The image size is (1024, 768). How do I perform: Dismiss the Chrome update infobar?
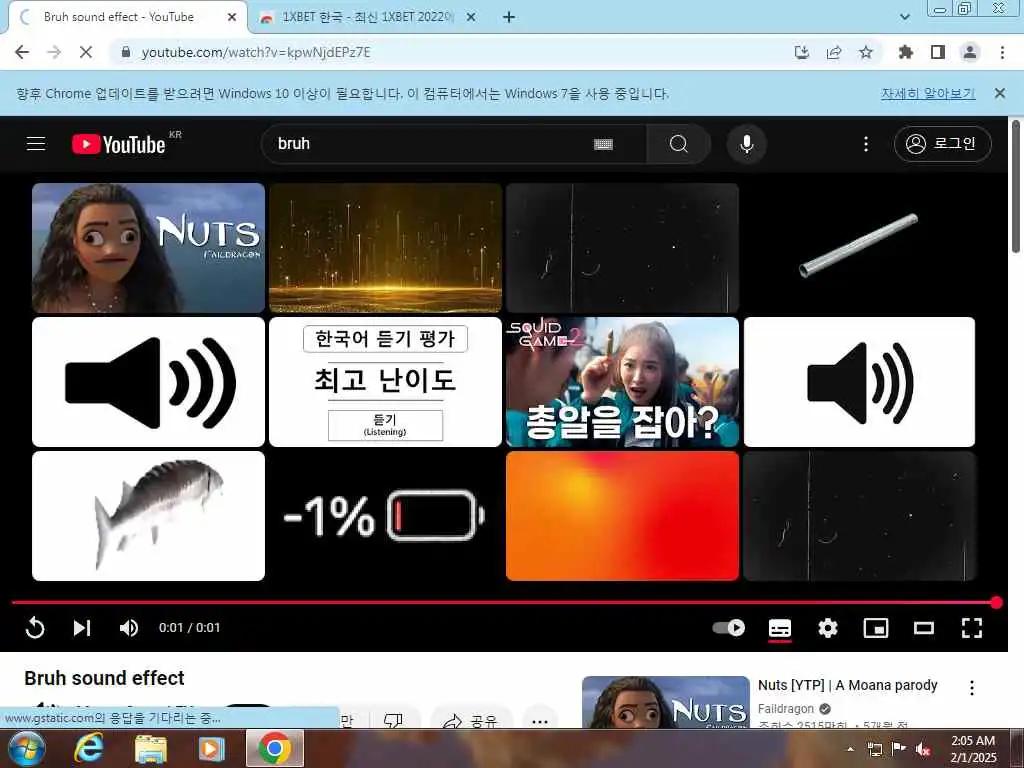pos(999,93)
